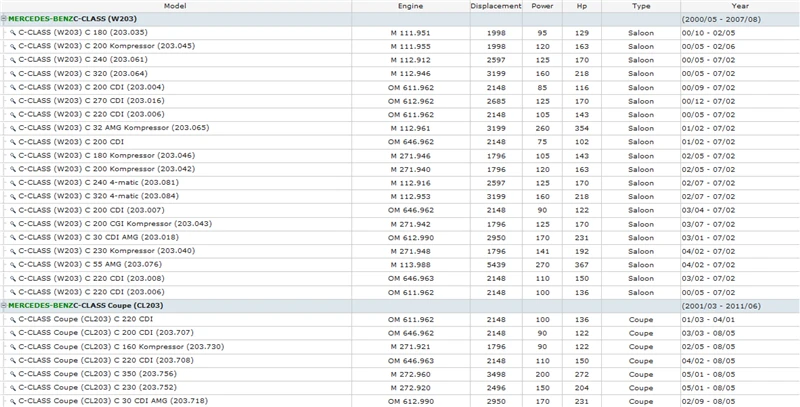Screen dimensions: 800x407
Task: Click magnifier for W203 C 30 CDI AMG (203.018)
Action: 13,238
